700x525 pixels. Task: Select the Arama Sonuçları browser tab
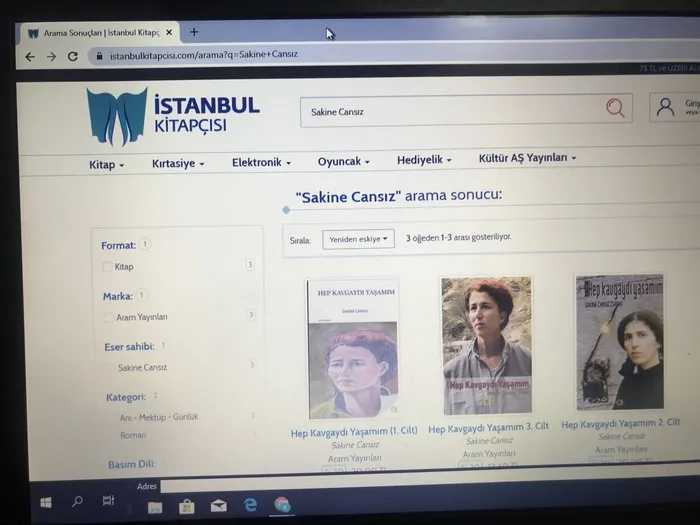pos(100,33)
